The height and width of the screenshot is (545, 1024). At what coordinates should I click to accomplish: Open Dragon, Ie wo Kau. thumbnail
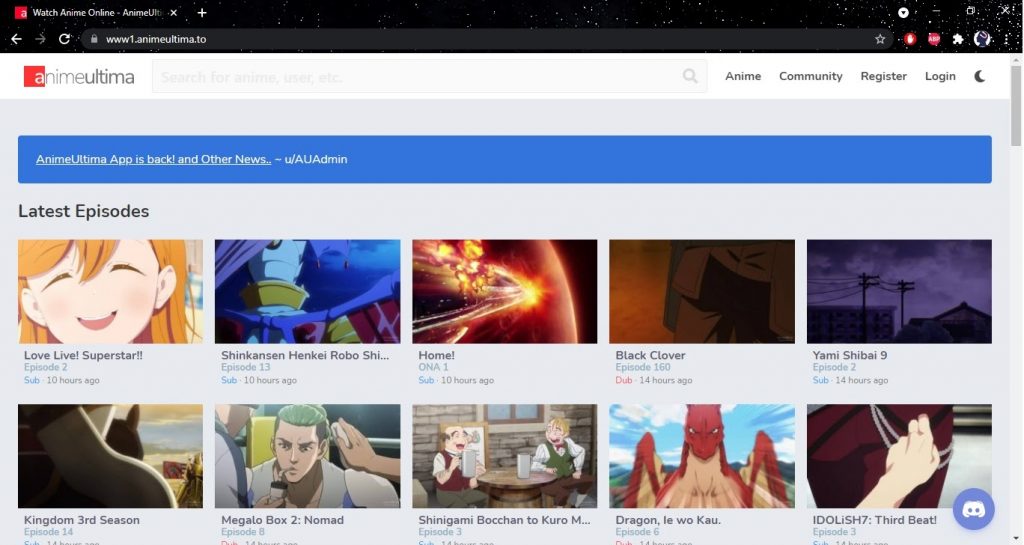pos(702,456)
